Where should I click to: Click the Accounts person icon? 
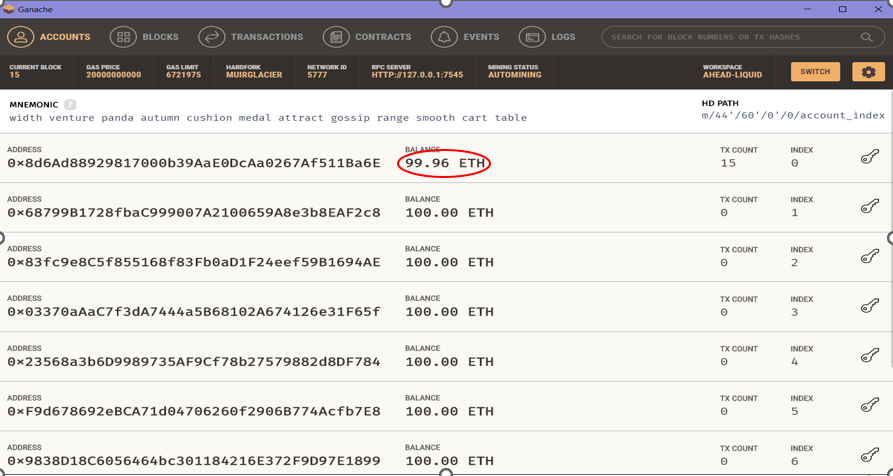click(21, 37)
